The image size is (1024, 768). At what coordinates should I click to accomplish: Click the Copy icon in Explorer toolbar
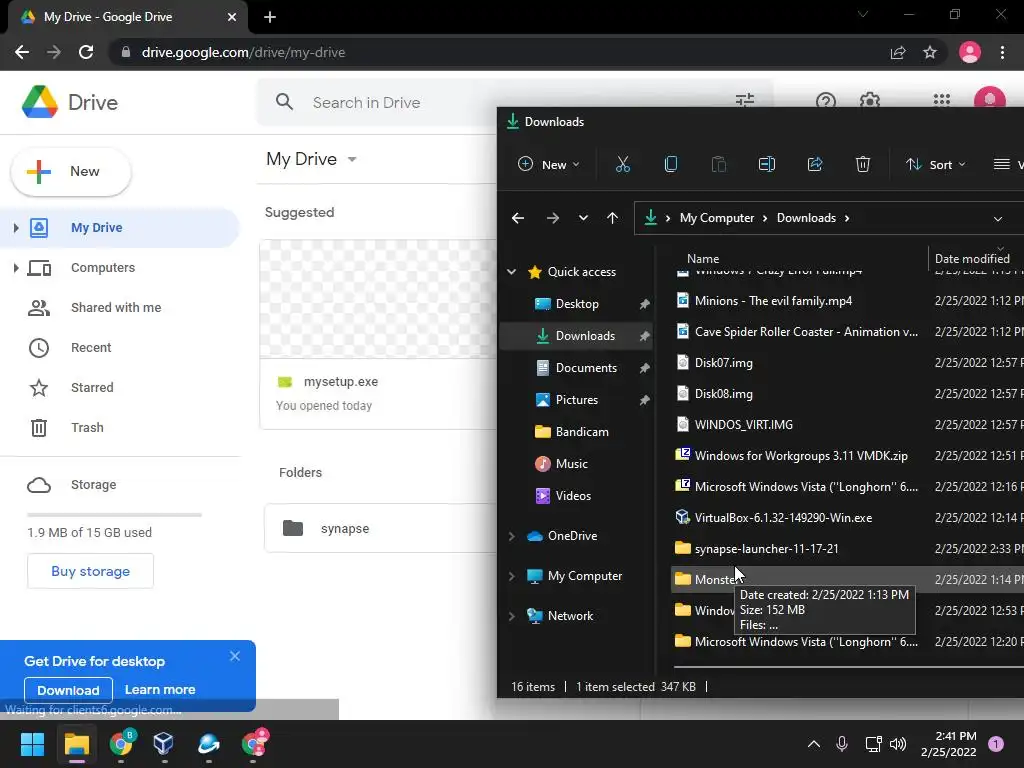click(671, 165)
